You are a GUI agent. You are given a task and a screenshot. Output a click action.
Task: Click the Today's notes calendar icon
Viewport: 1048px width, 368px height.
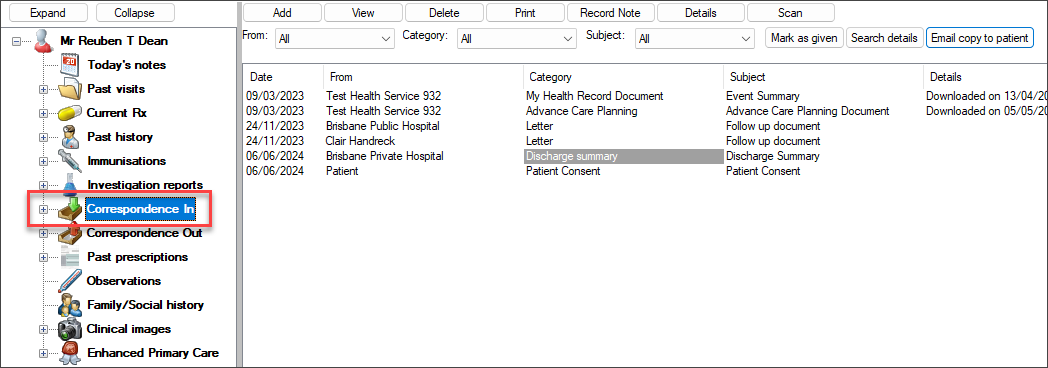tap(70, 65)
